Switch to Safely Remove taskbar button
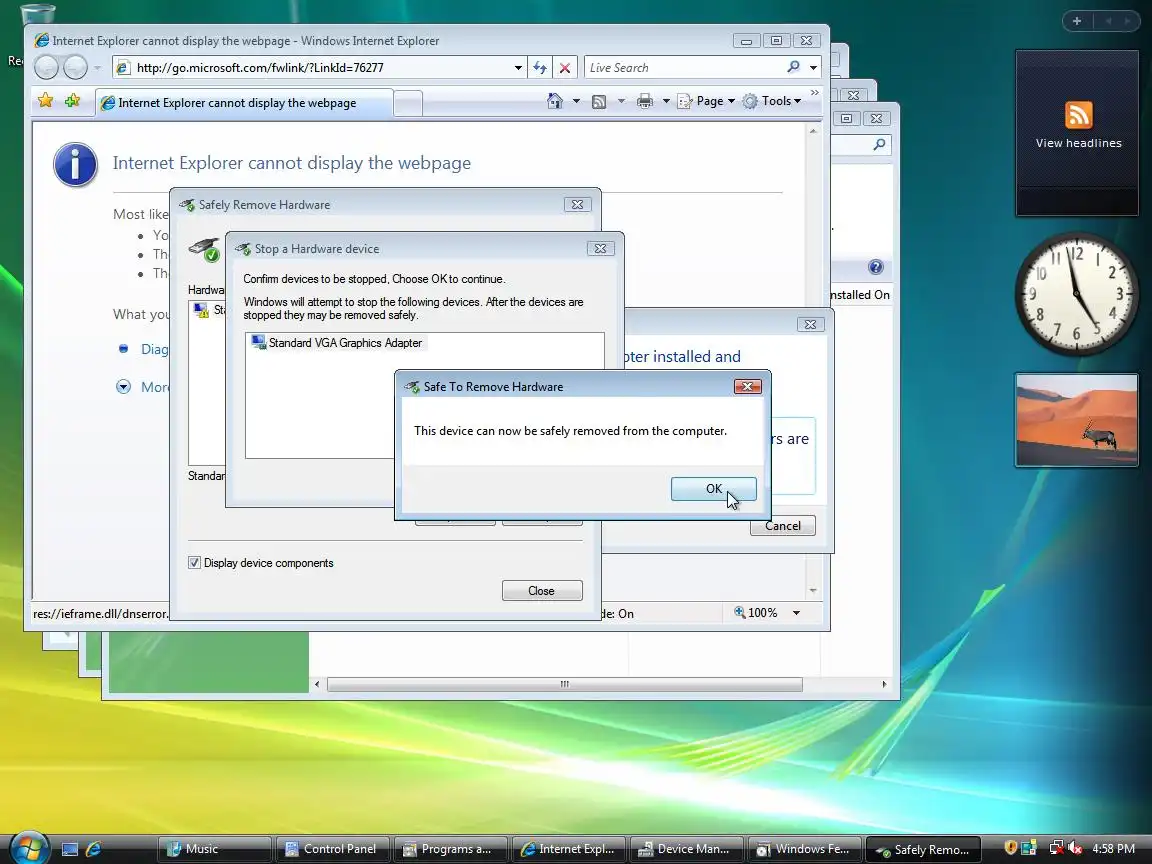 pos(923,849)
